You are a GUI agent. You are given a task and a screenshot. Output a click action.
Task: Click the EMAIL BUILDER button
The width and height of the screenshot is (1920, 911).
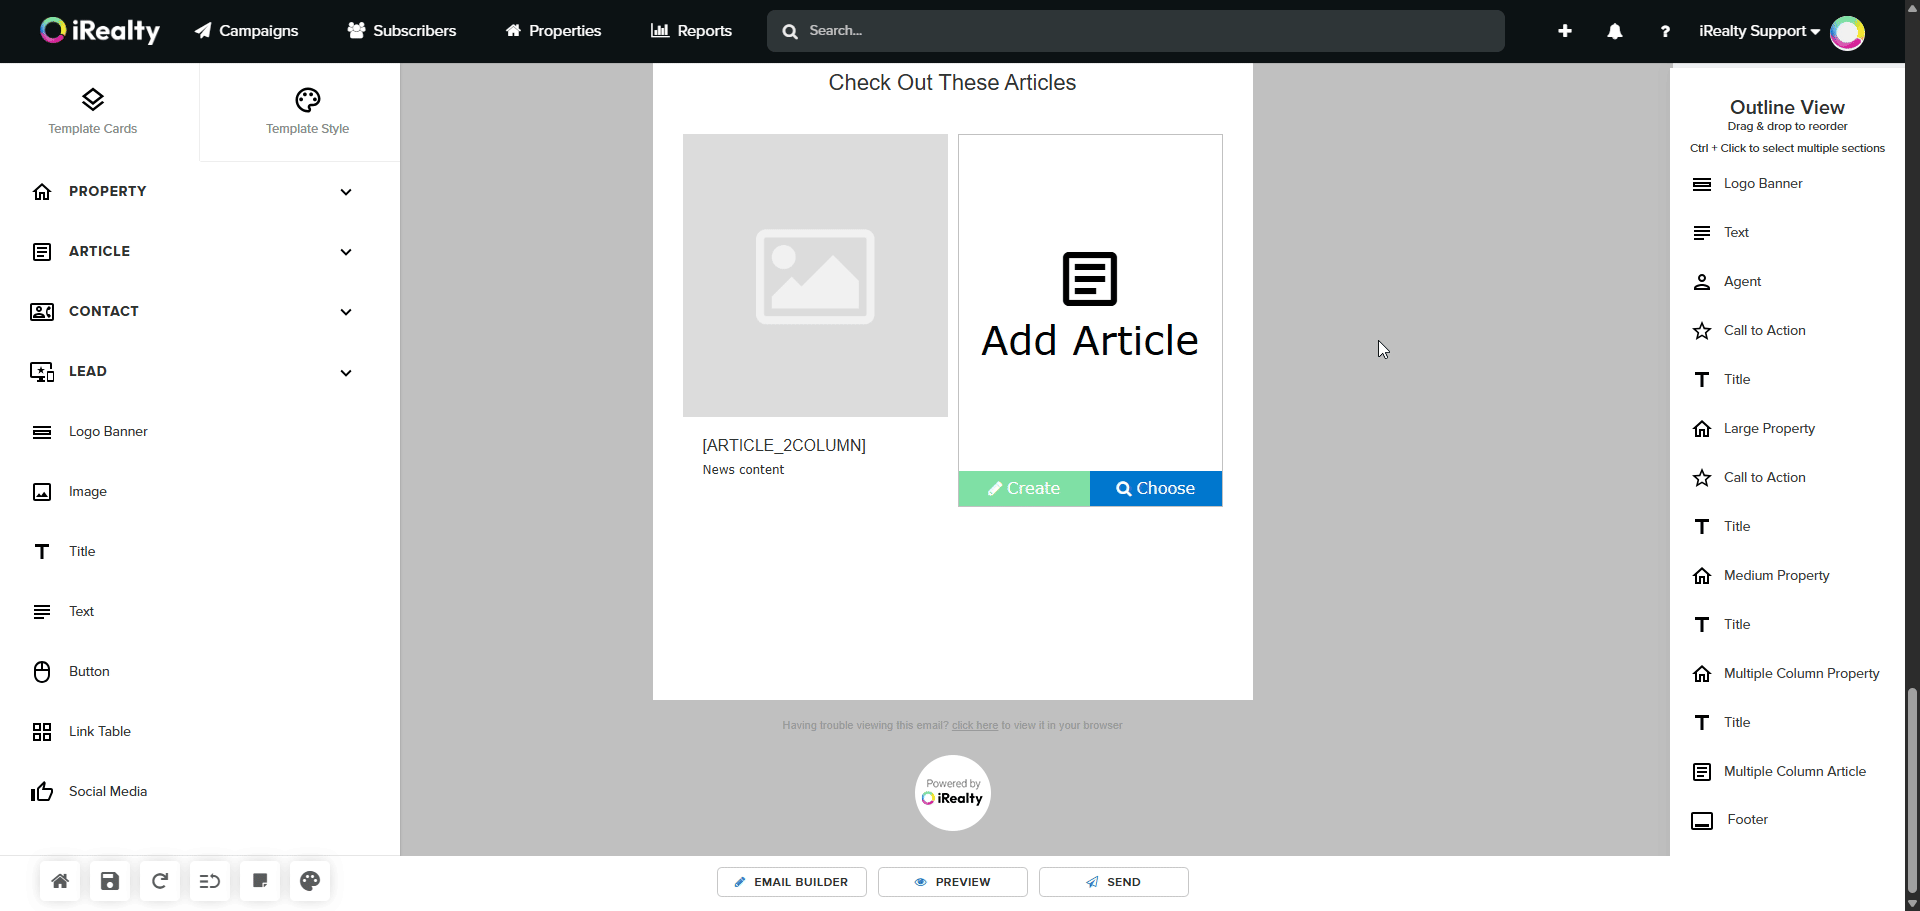(792, 882)
